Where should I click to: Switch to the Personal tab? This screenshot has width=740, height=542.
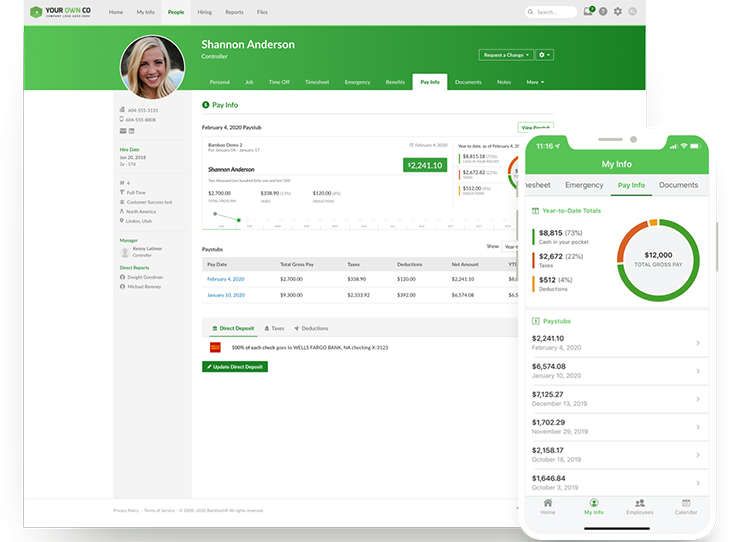[x=219, y=82]
